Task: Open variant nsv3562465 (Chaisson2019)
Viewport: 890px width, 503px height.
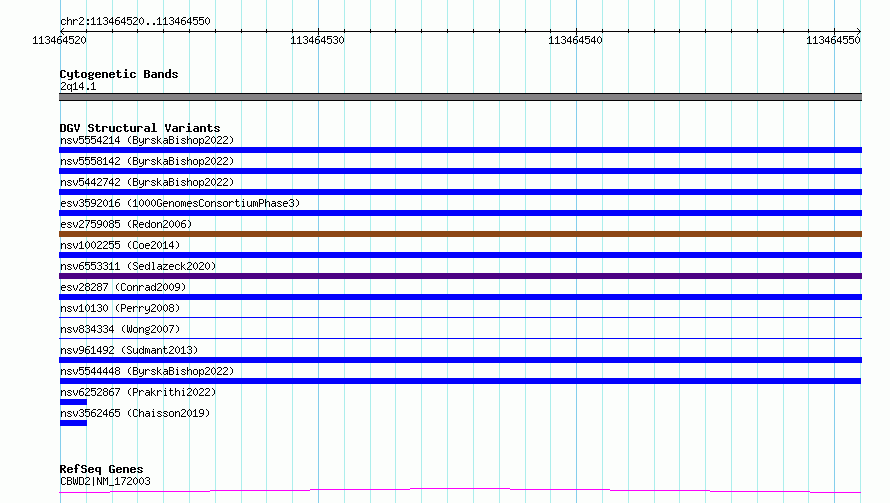Action: [x=135, y=413]
